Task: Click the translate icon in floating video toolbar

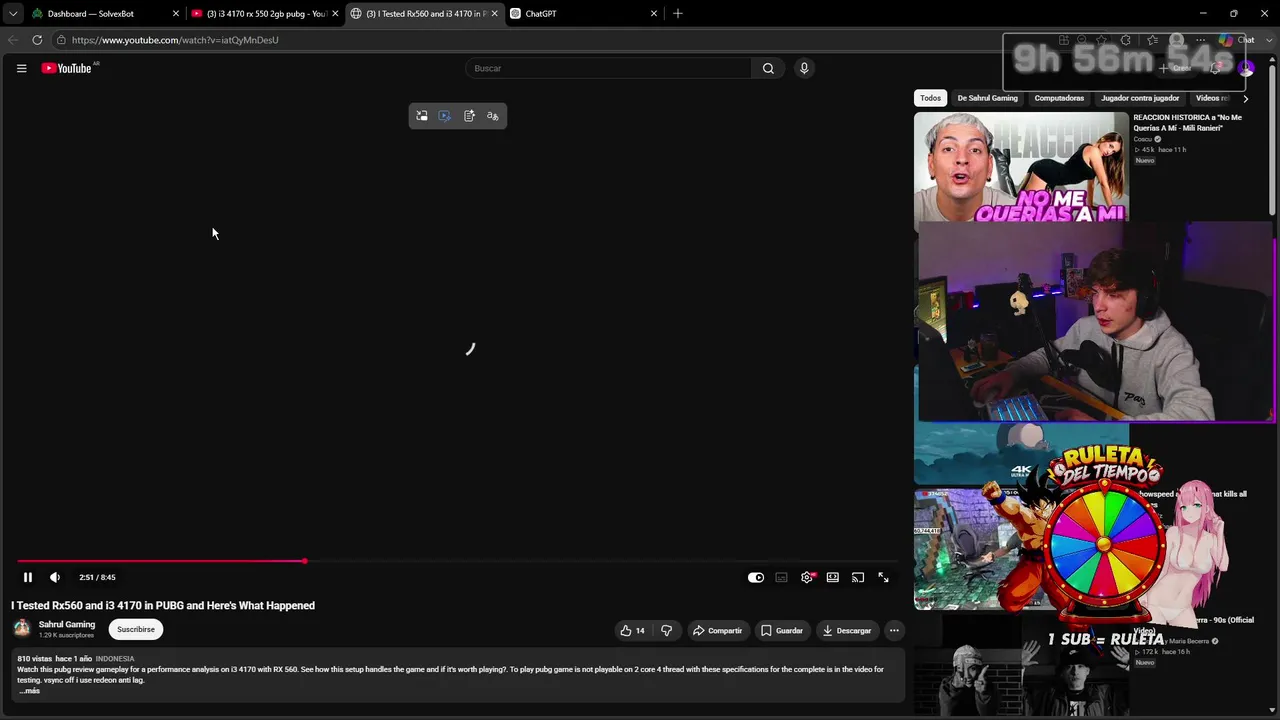Action: tap(493, 116)
